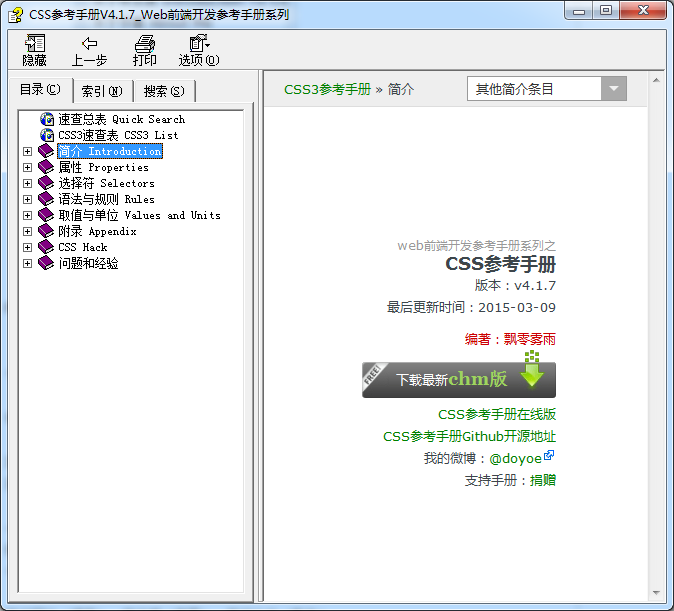Click book icon beside 选择符 Selectors
The height and width of the screenshot is (611, 674).
[x=46, y=183]
